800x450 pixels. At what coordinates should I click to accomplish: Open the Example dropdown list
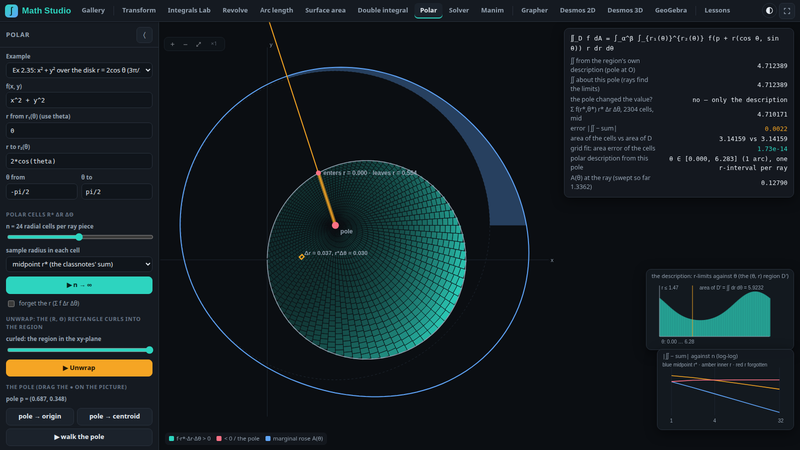tap(79, 70)
